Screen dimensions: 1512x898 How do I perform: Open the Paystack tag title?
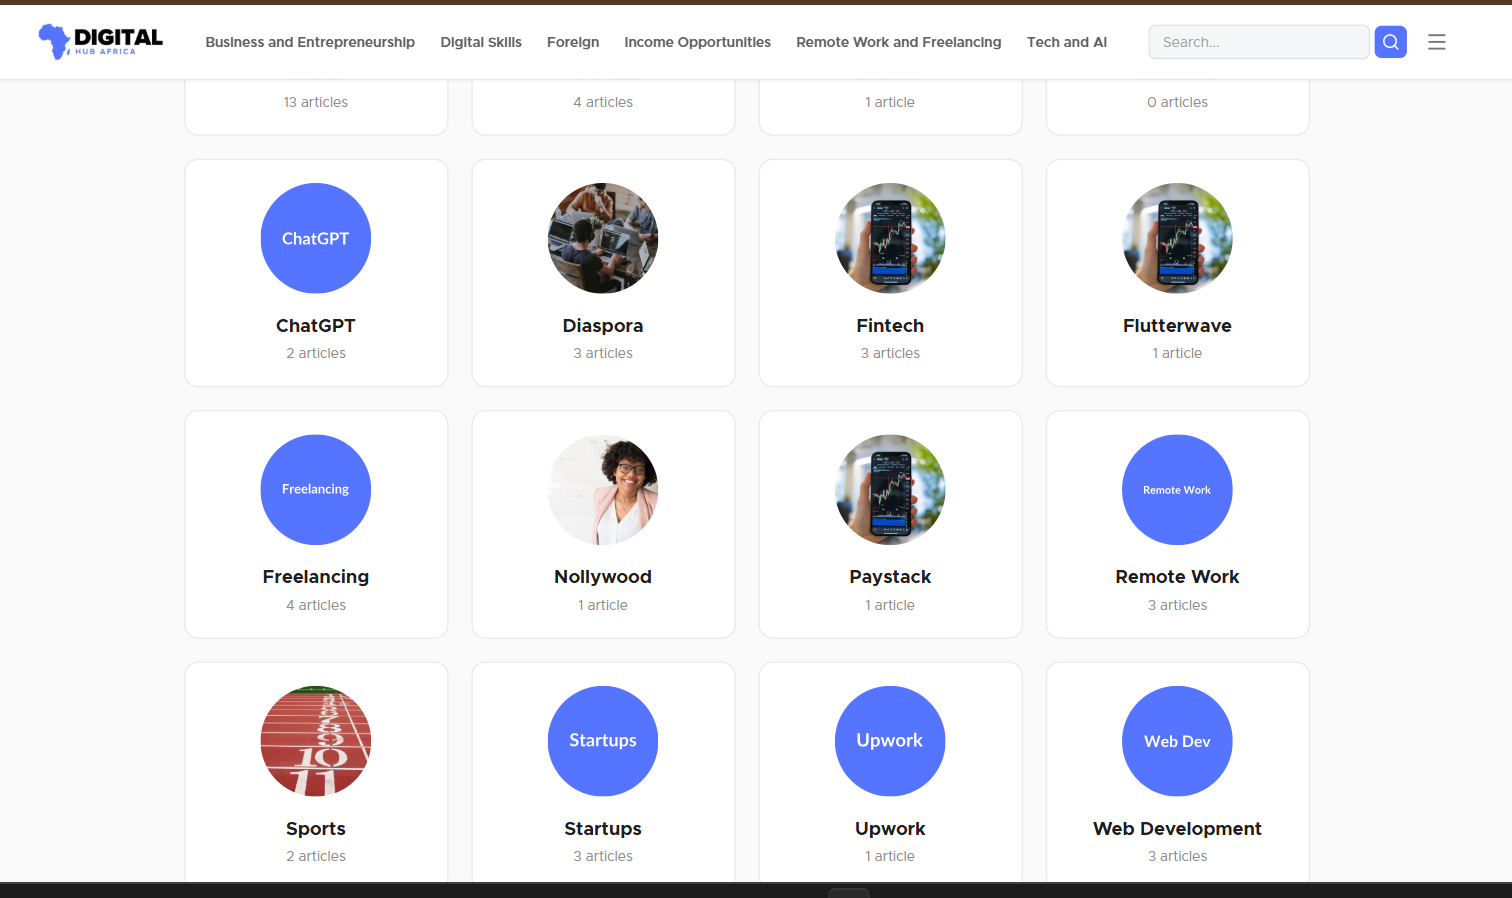(x=890, y=577)
